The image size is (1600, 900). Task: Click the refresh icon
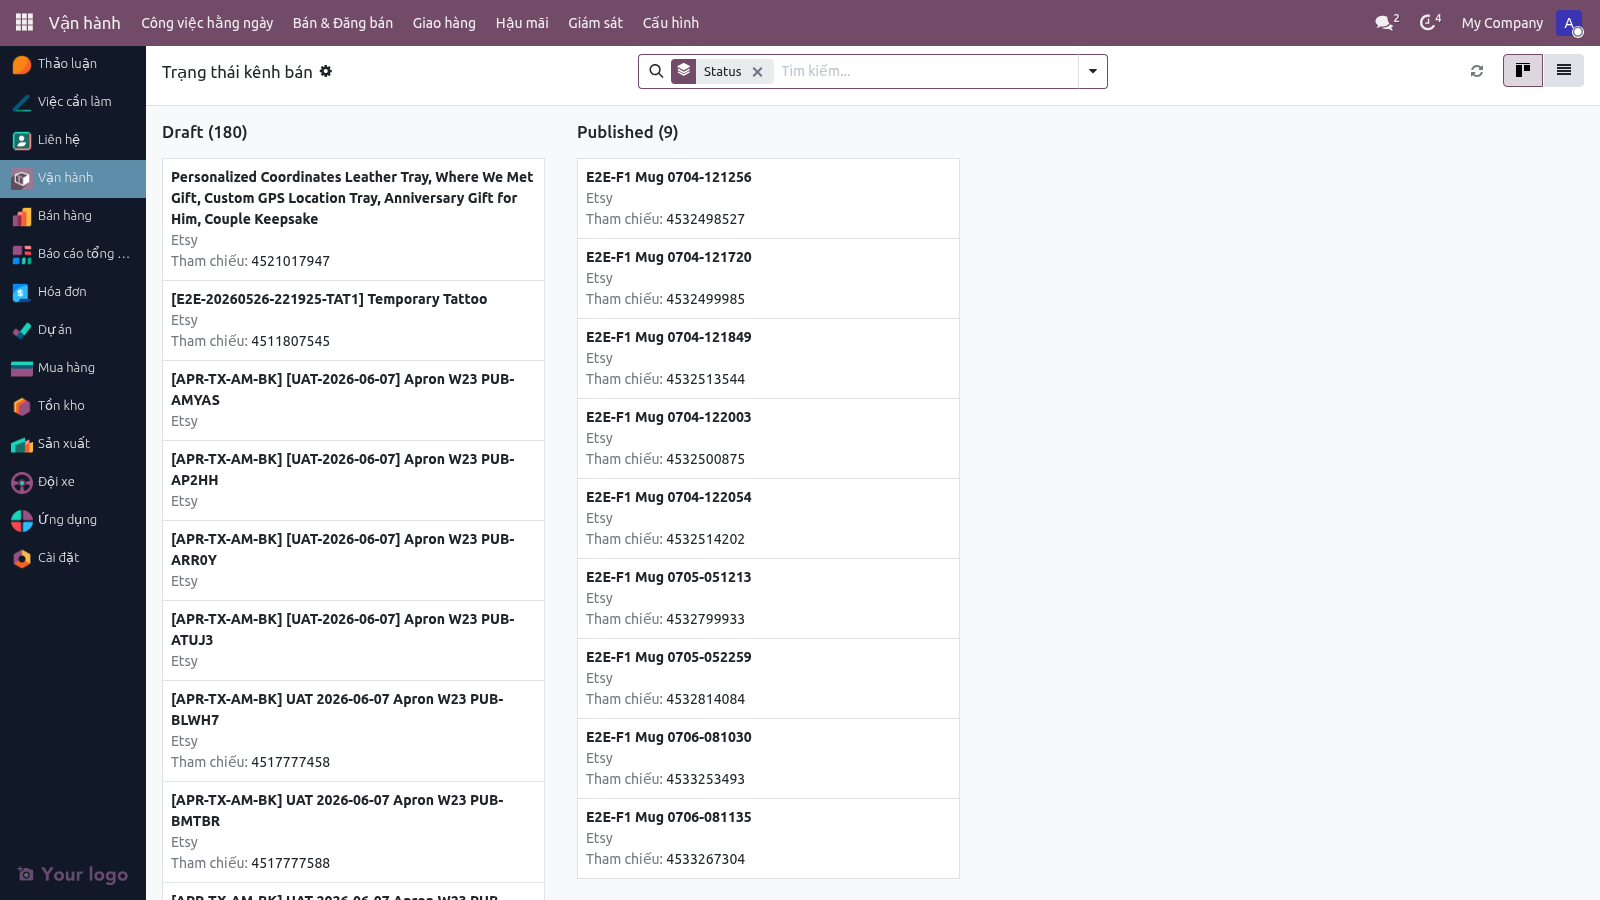pyautogui.click(x=1477, y=71)
